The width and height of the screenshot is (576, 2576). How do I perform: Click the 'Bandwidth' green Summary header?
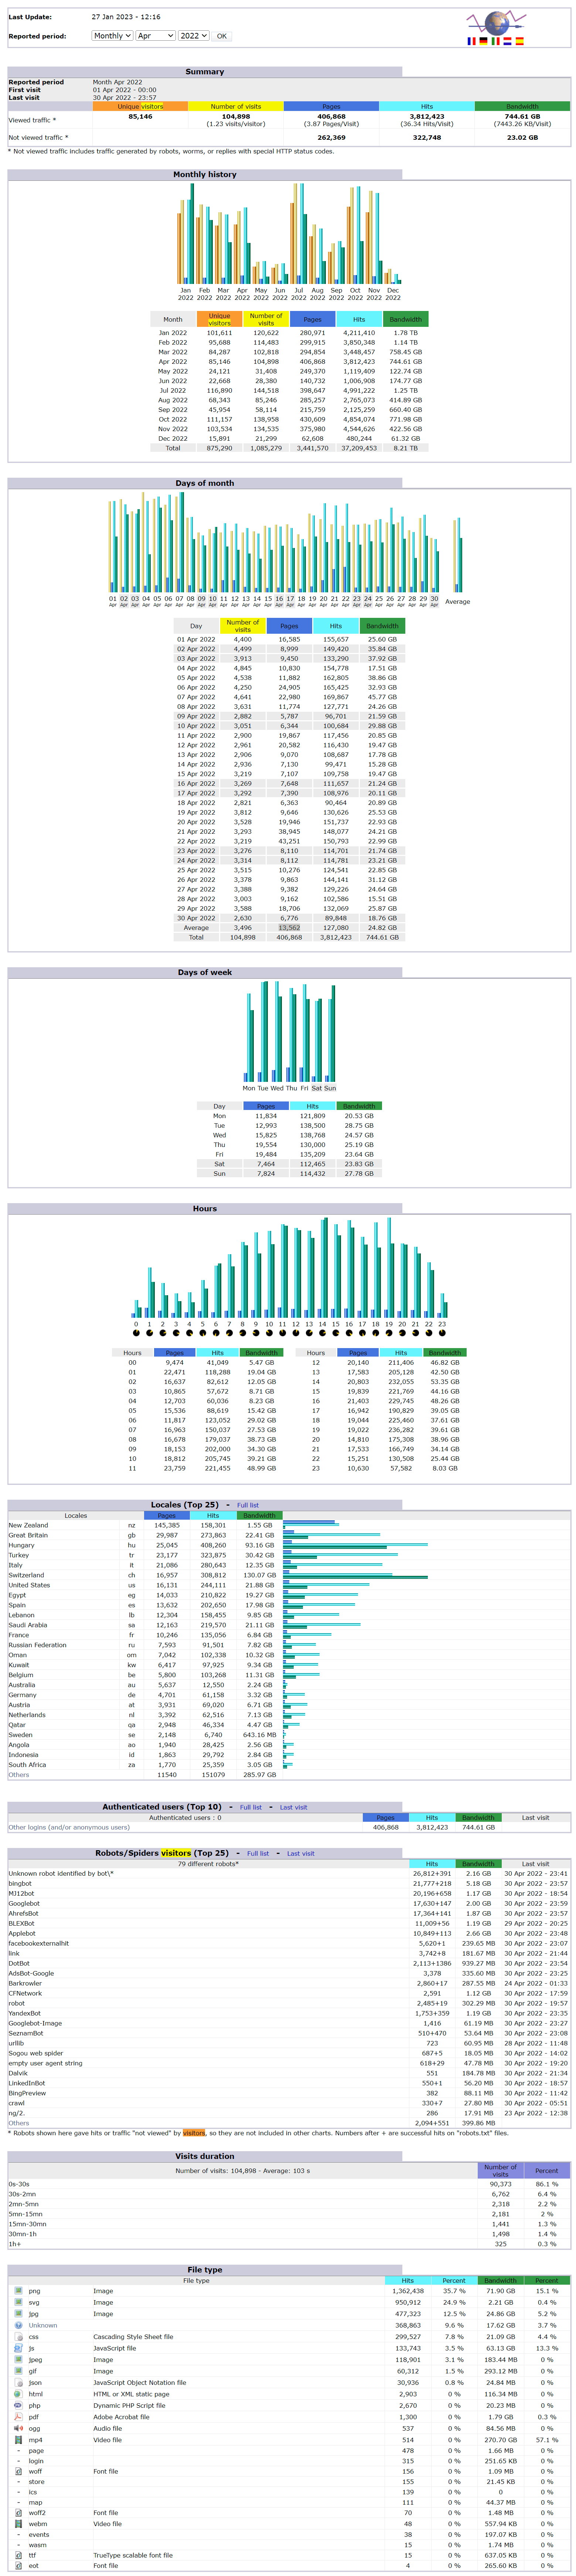pyautogui.click(x=522, y=106)
